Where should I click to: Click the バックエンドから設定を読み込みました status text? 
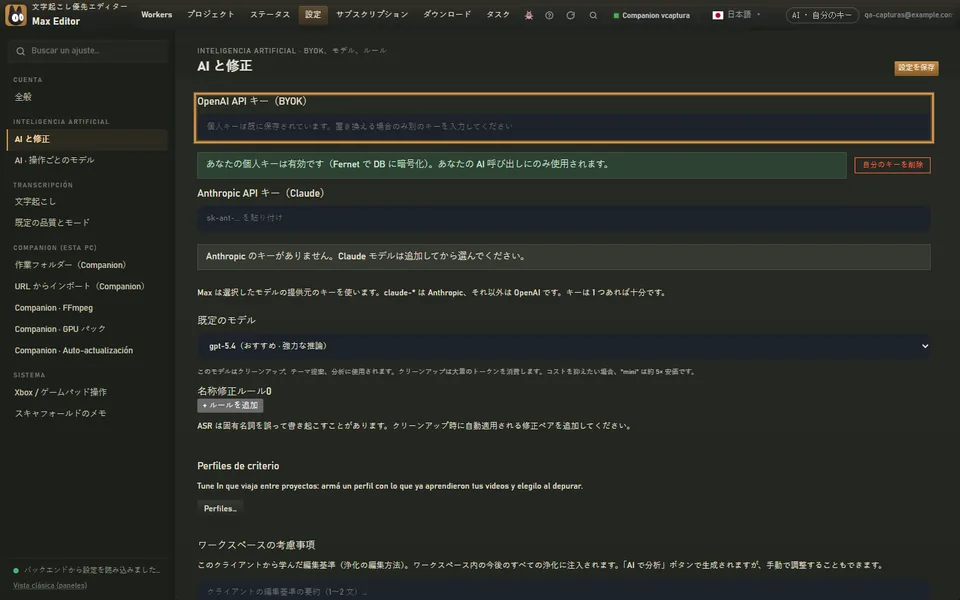[x=91, y=570]
